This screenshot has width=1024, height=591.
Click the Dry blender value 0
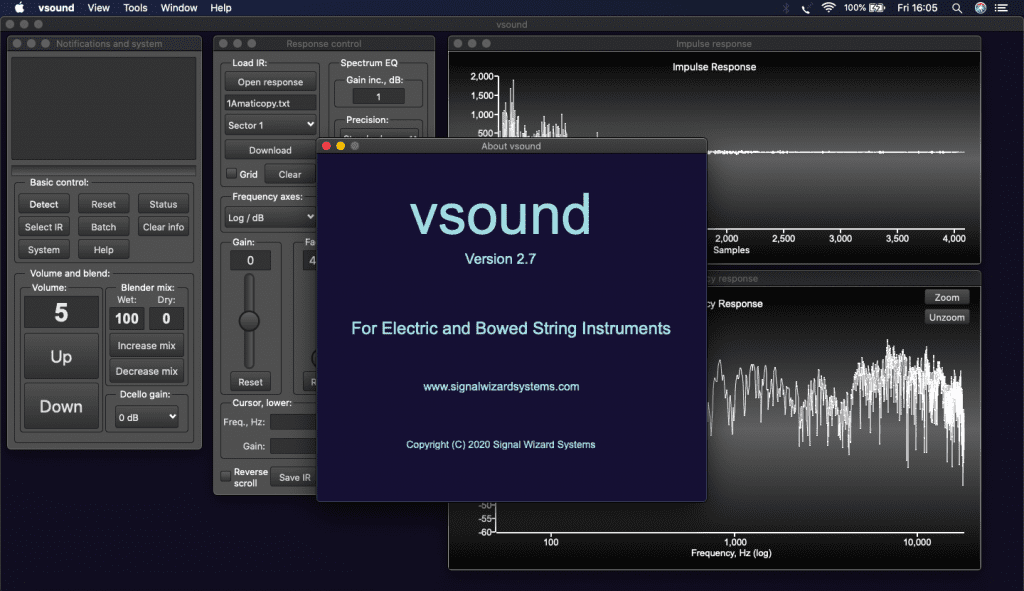point(166,318)
